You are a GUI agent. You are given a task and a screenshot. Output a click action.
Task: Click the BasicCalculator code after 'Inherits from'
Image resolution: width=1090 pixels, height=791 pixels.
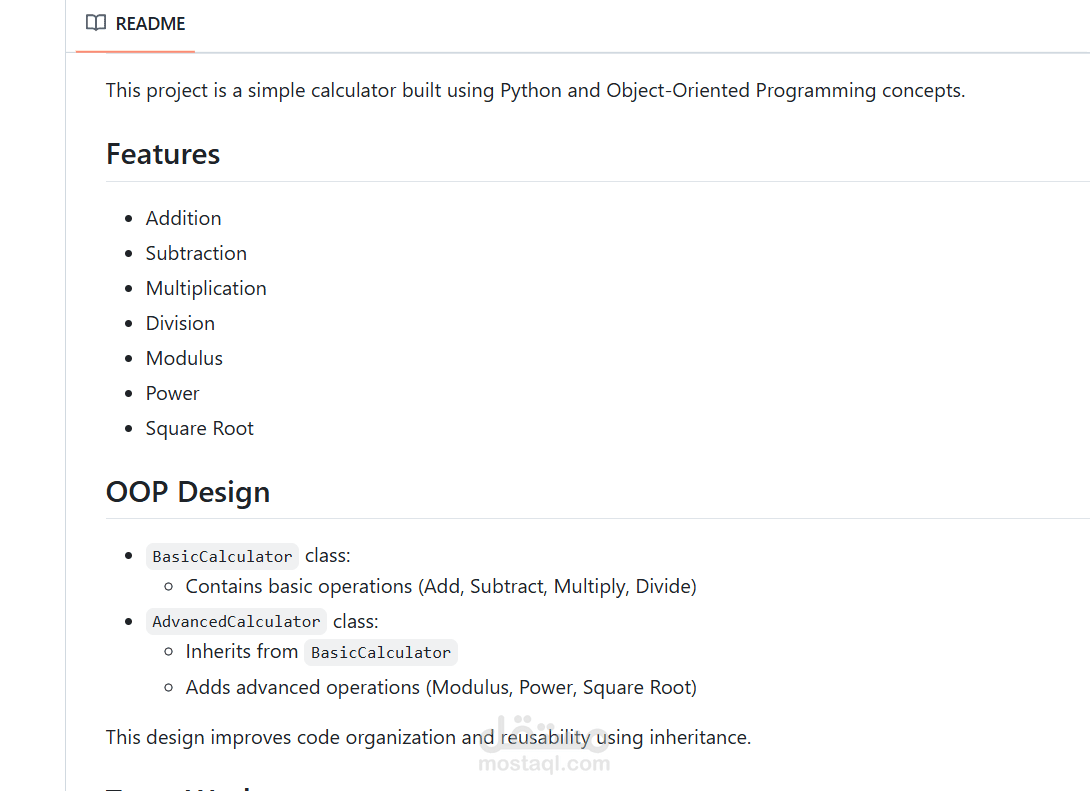click(381, 652)
